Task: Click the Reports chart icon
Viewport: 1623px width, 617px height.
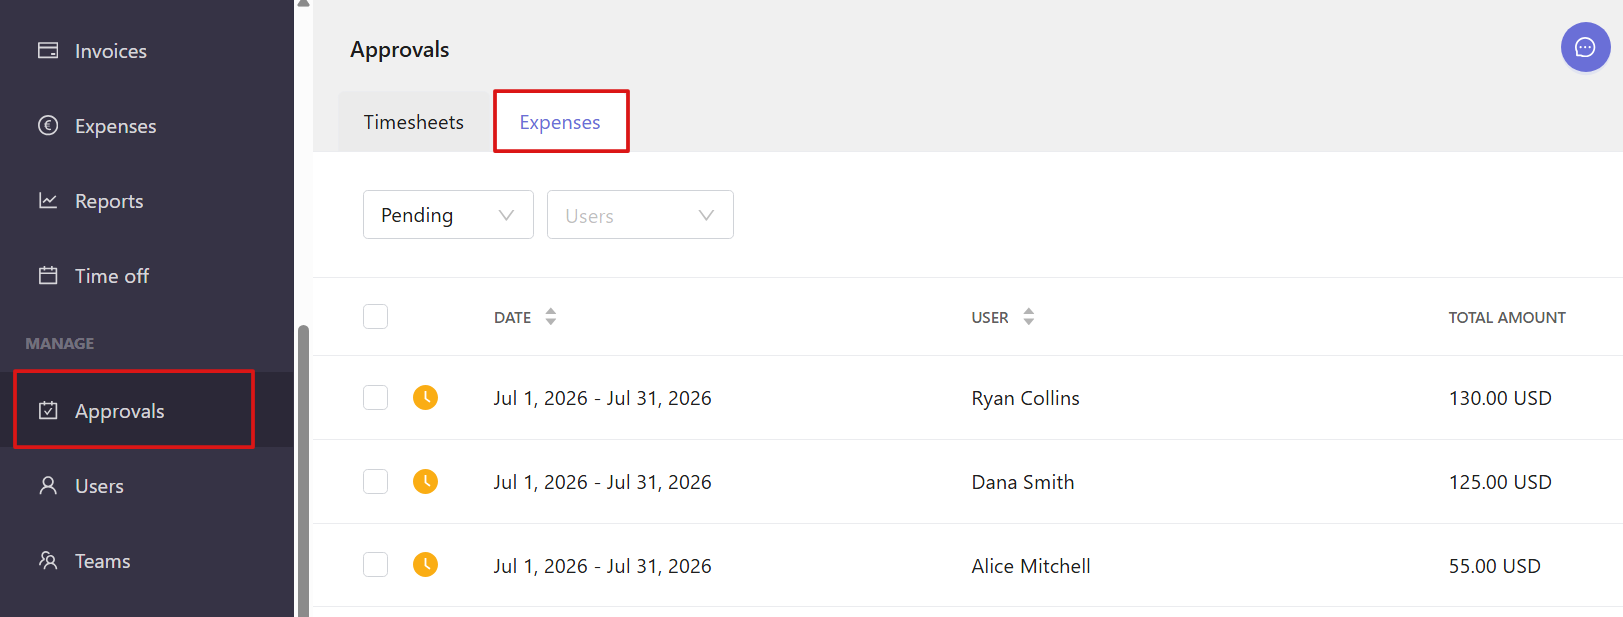Action: (48, 200)
